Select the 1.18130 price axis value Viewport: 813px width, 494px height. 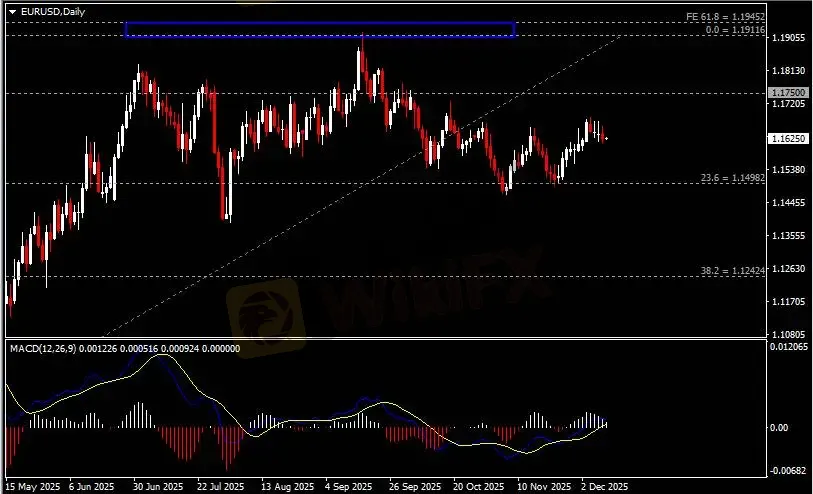pyautogui.click(x=789, y=70)
